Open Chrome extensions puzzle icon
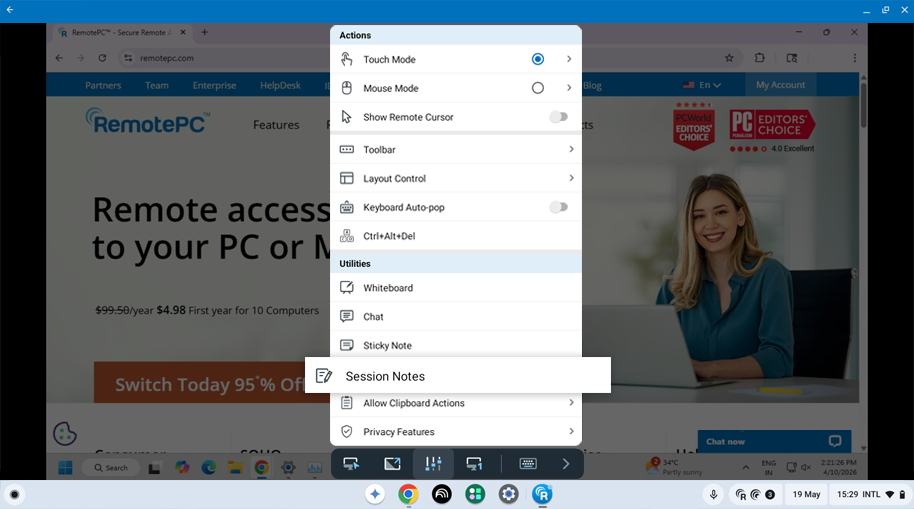This screenshot has height=509, width=914. 759,58
